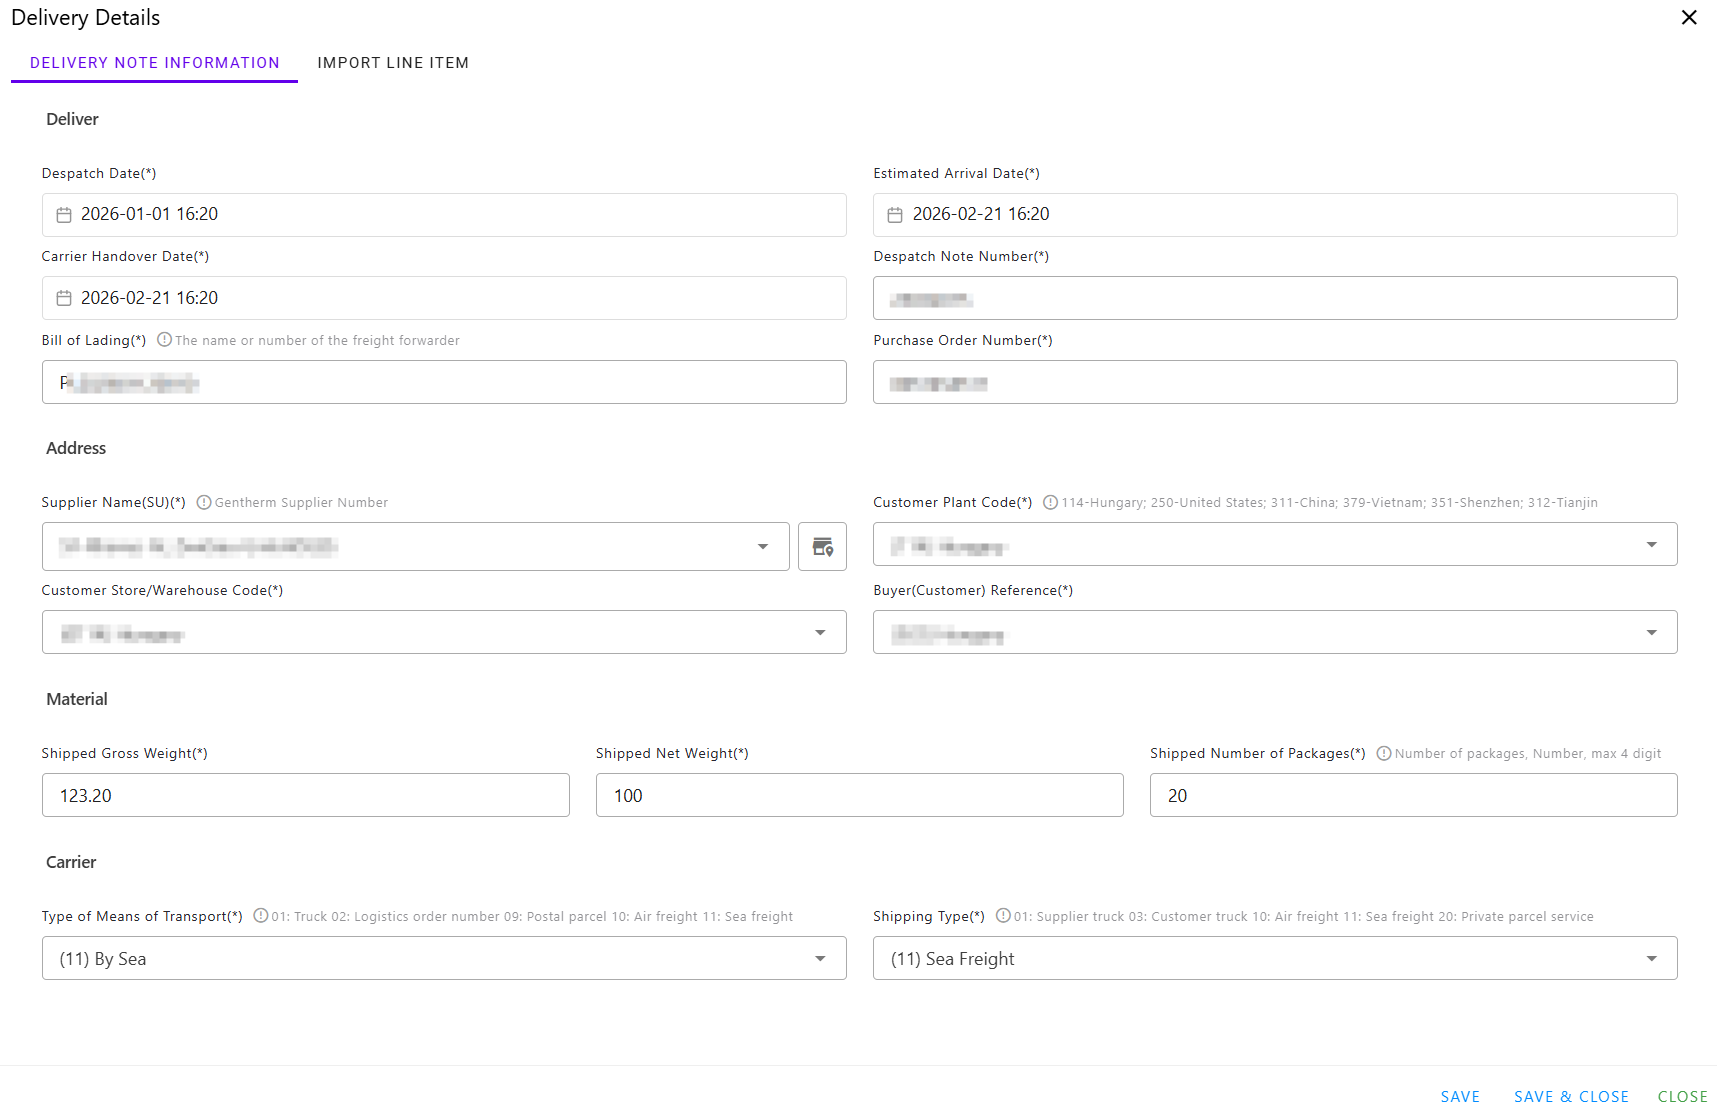This screenshot has height=1117, width=1717.
Task: Click info icon next to Bill of Lading
Action: (x=164, y=340)
